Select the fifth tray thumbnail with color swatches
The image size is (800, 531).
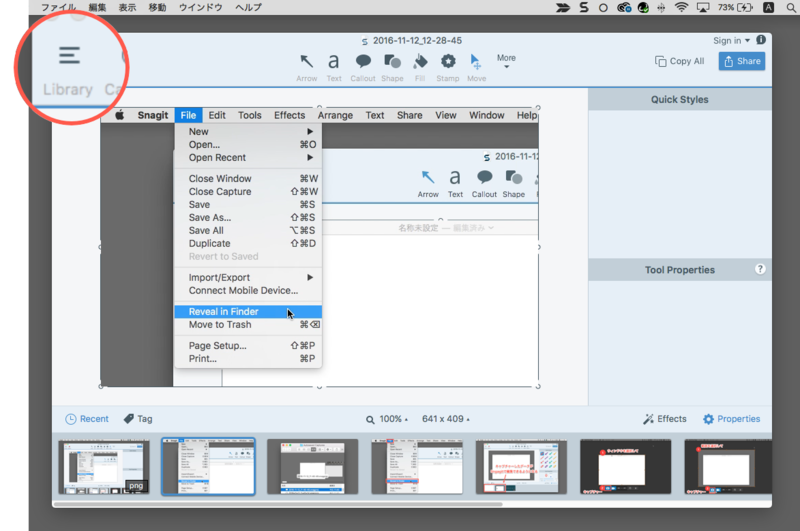[521, 467]
